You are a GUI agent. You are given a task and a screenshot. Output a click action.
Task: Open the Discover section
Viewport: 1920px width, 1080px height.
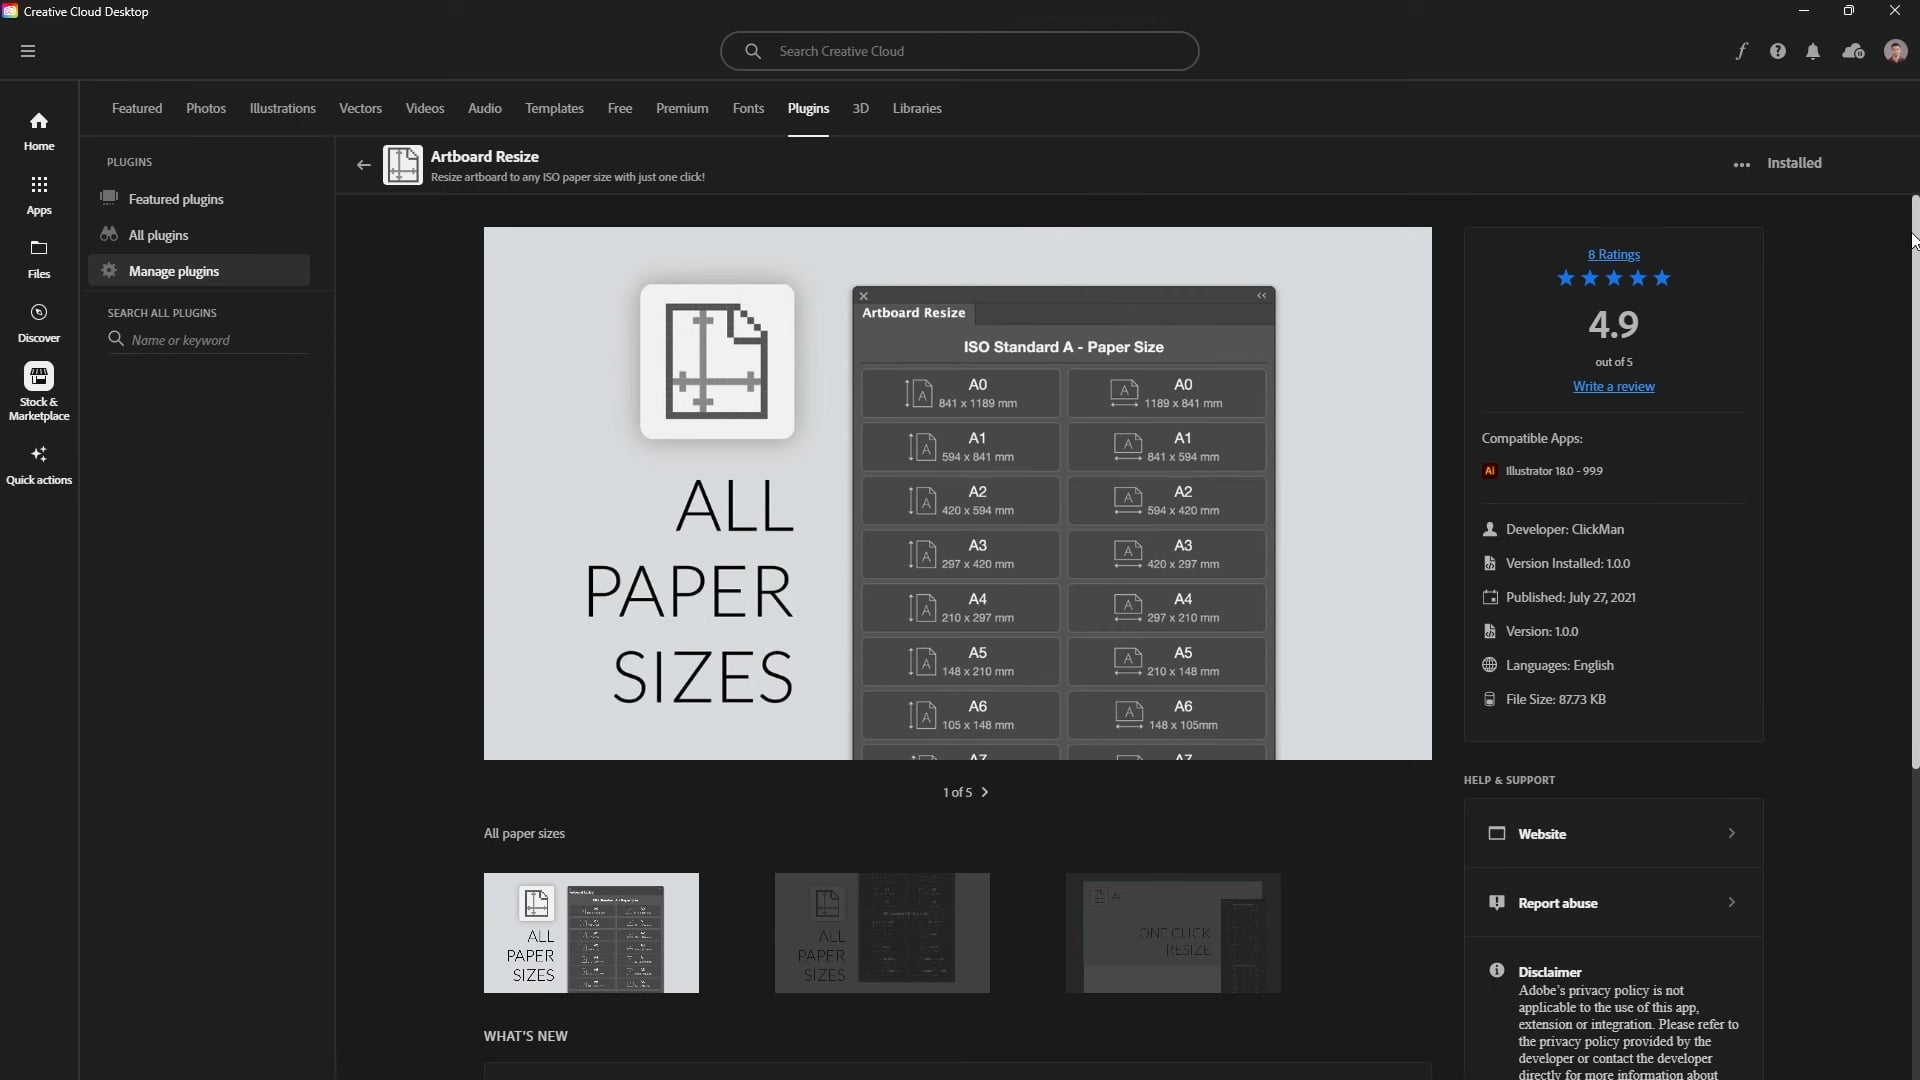tap(38, 322)
